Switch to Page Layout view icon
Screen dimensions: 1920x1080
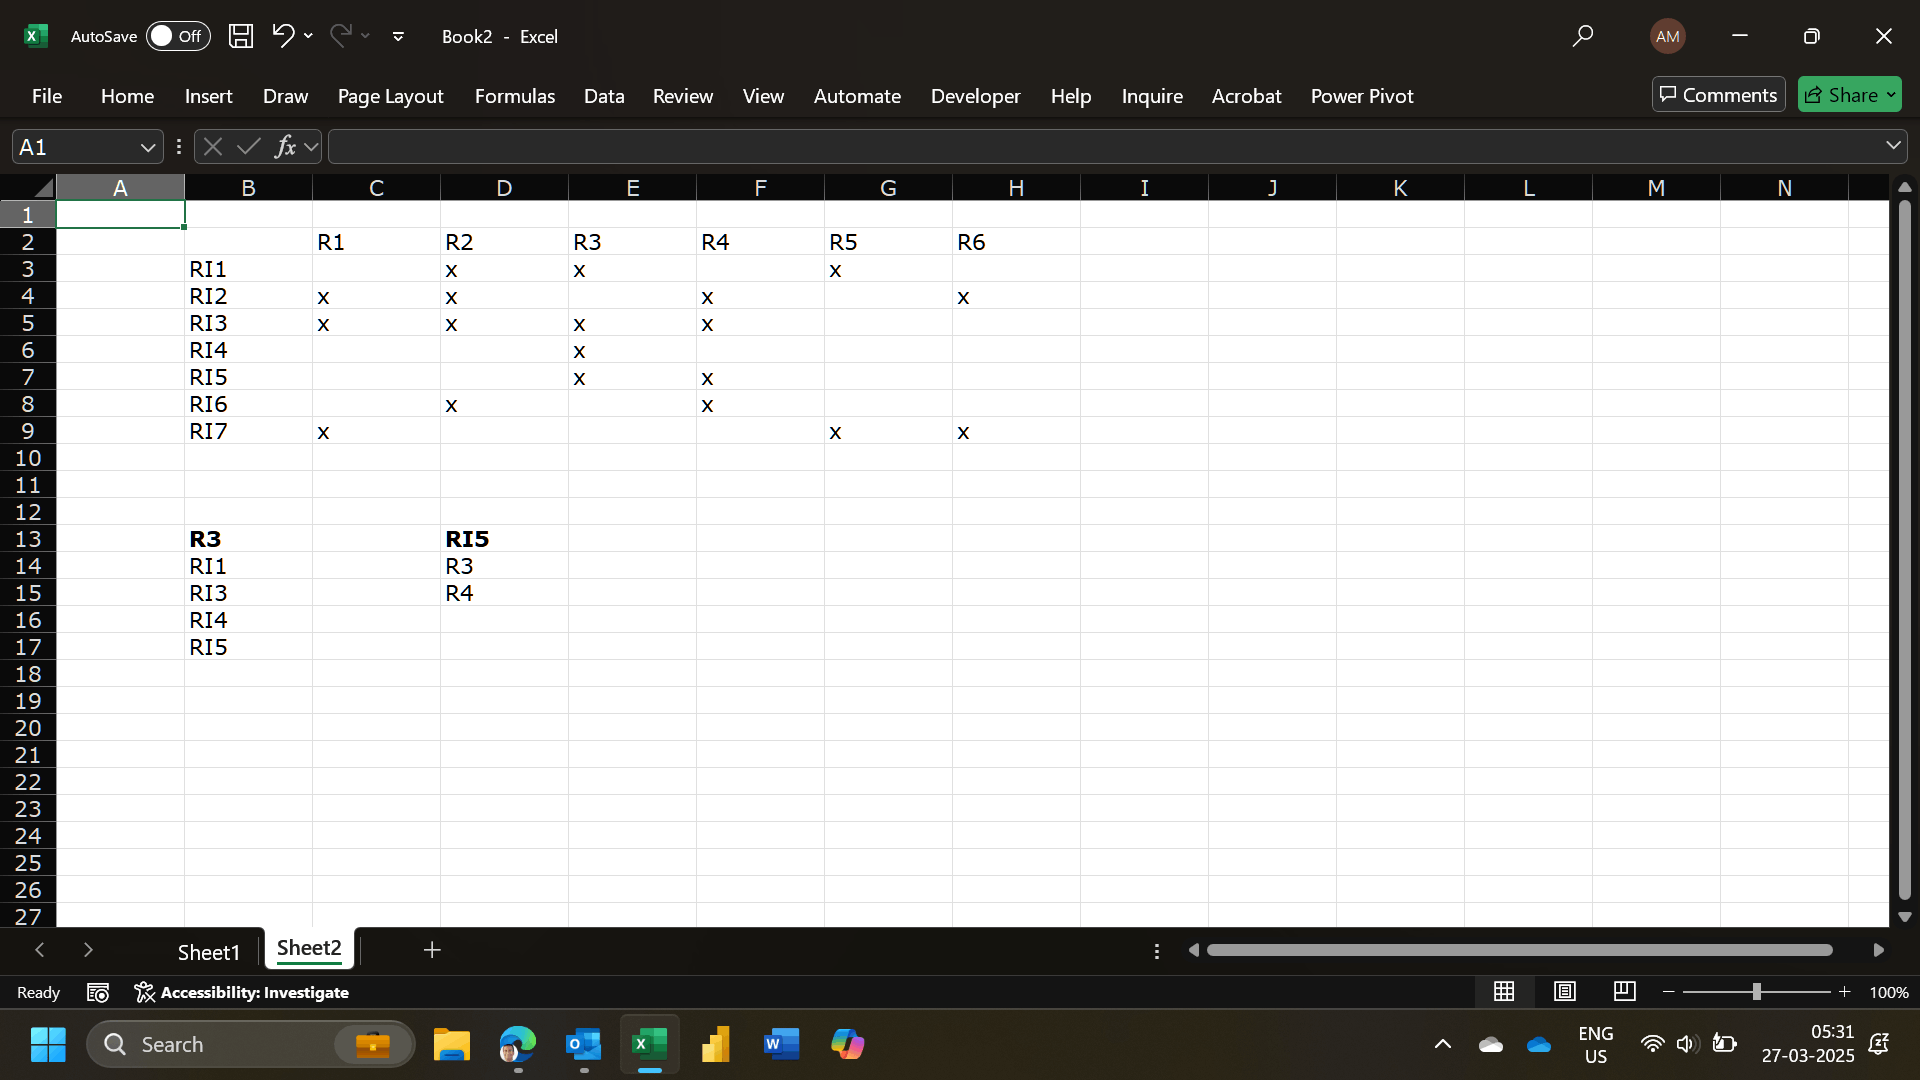(x=1564, y=991)
